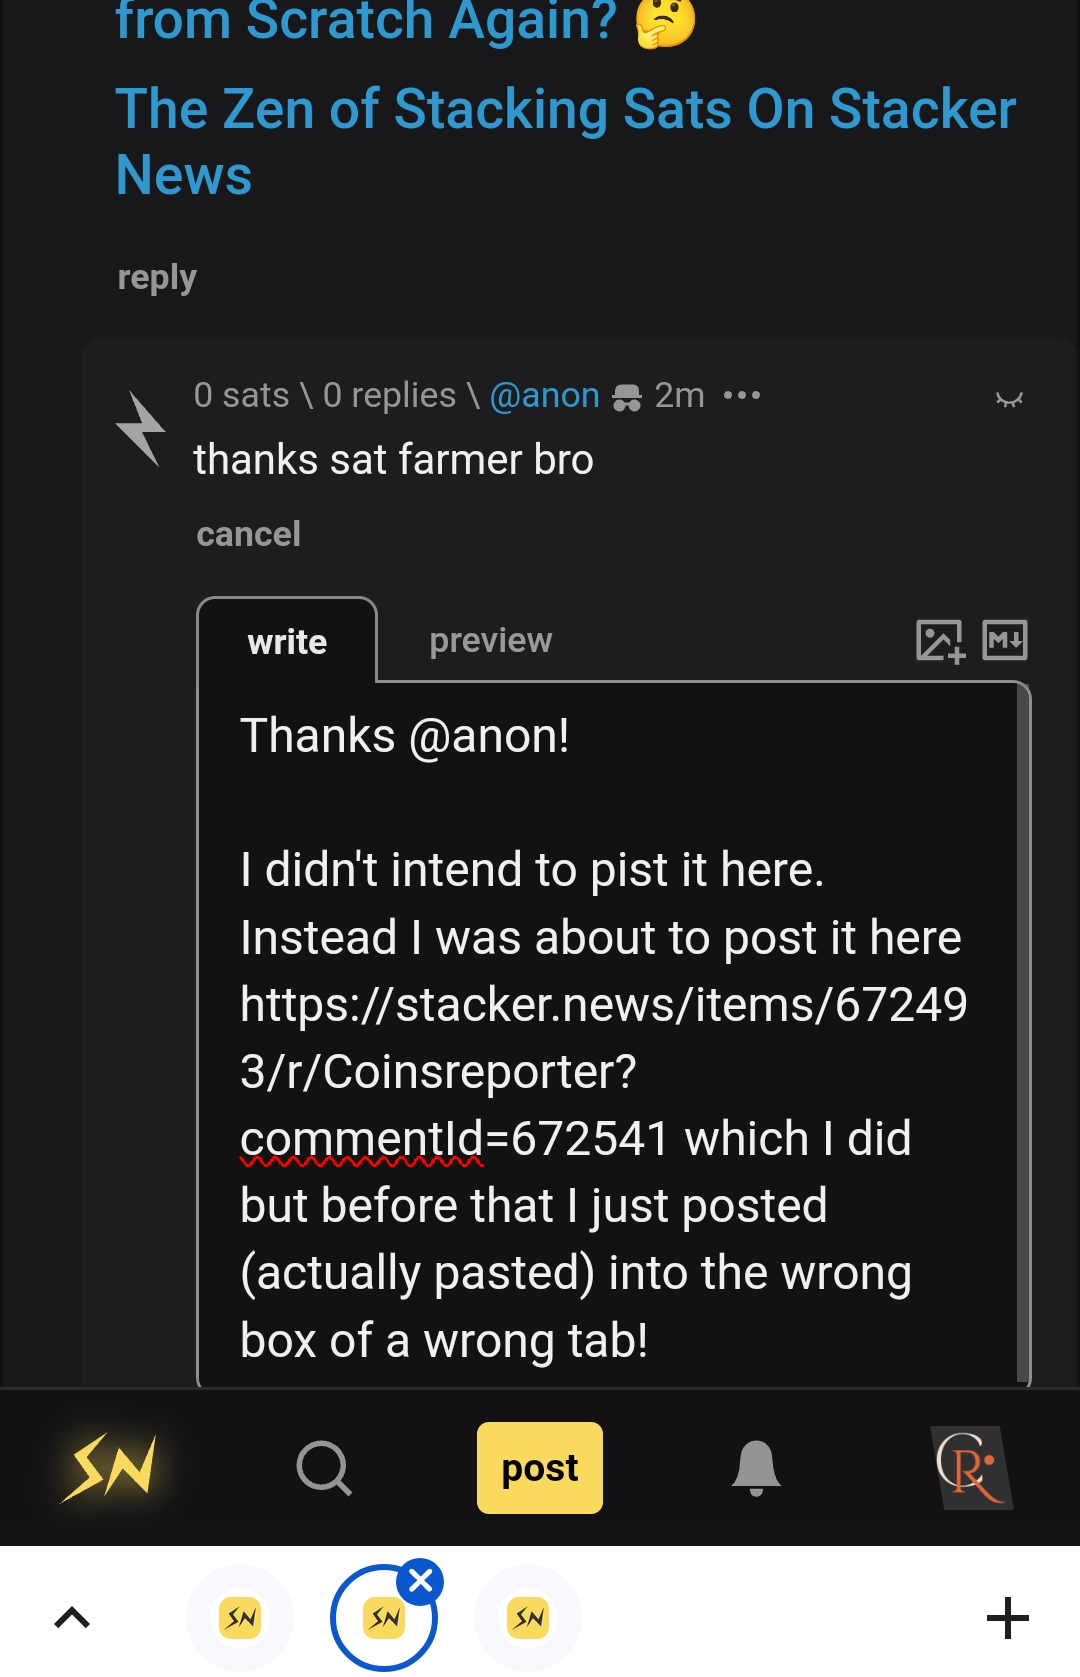Open the @anon user profile link
Image resolution: width=1080 pixels, height=1677 pixels.
[544, 396]
